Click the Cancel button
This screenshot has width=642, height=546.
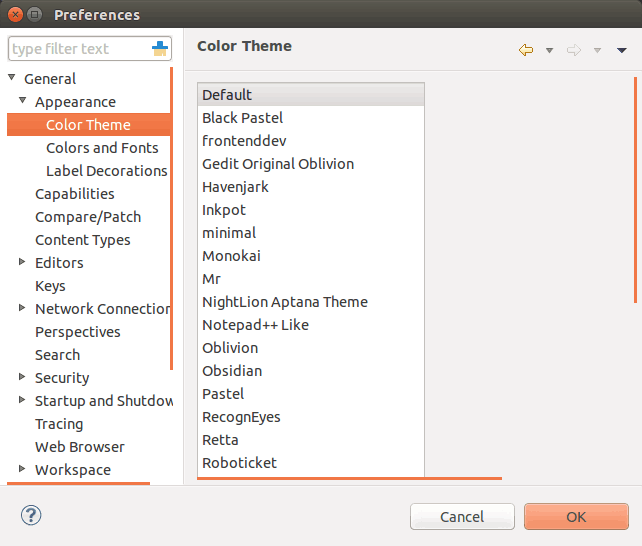[462, 517]
